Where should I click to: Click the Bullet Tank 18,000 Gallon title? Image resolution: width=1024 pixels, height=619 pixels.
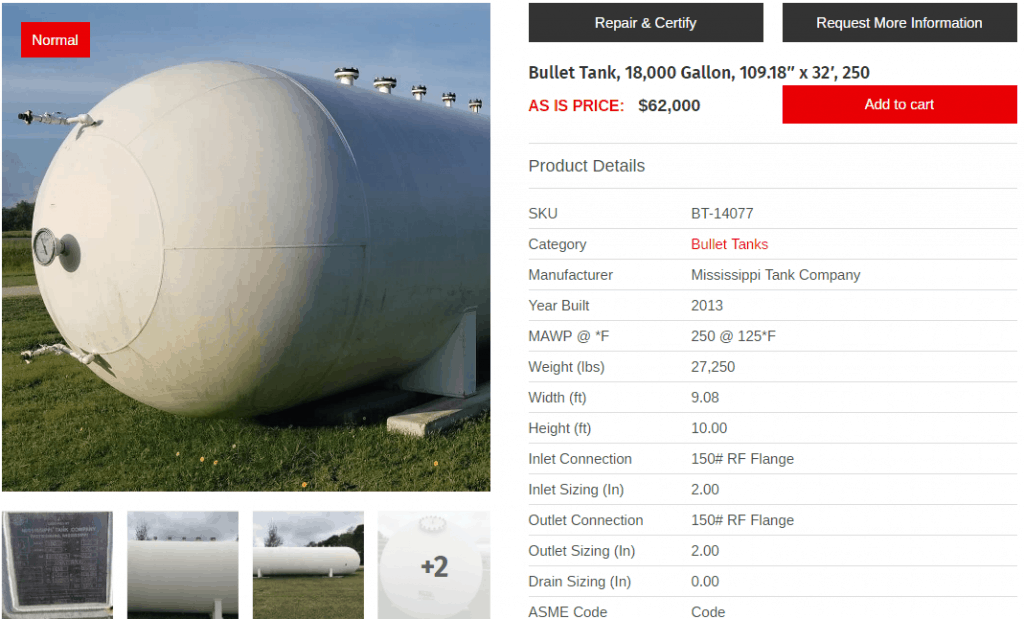tap(699, 72)
